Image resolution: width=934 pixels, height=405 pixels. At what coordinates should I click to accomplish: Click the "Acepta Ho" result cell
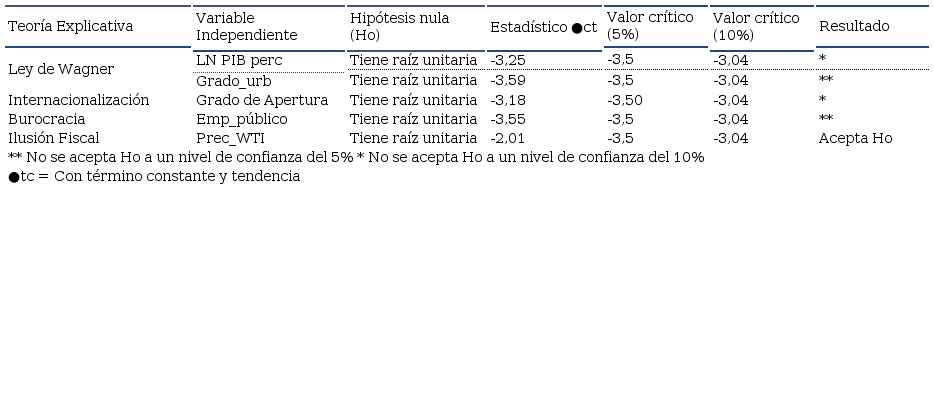tap(855, 138)
